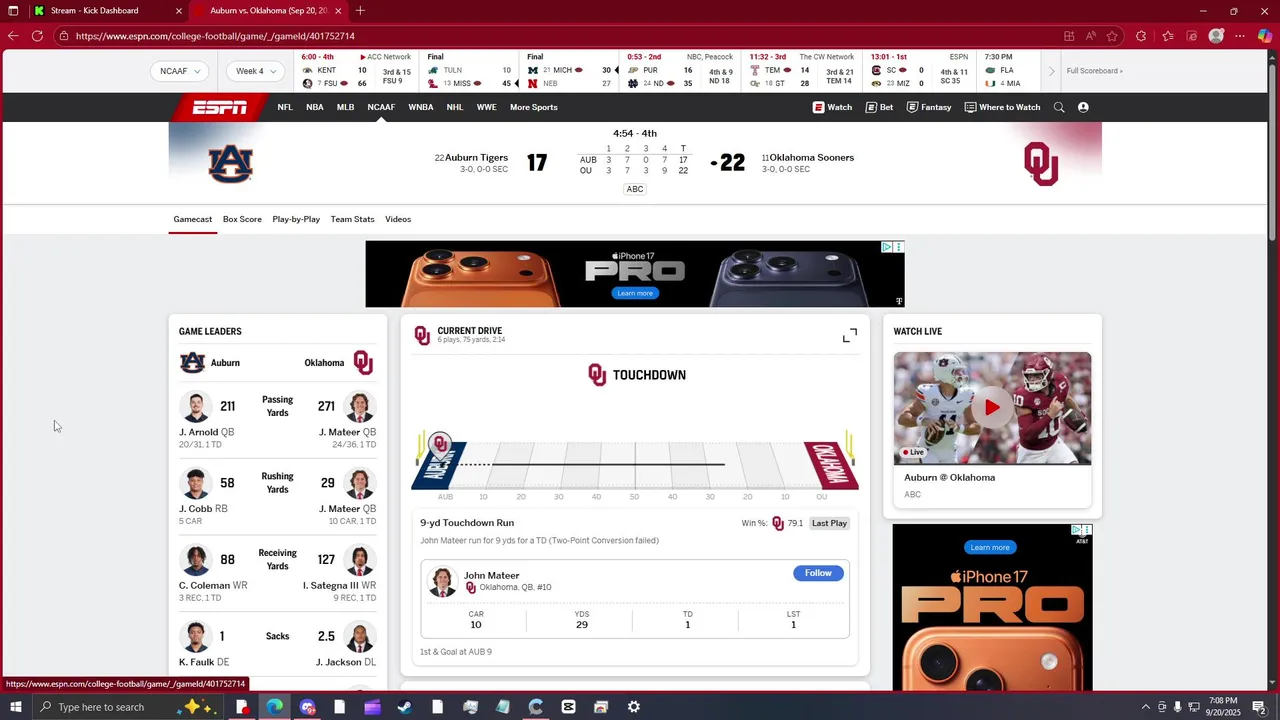Click the taskbar clock showing 7:08 PM

click(1222, 707)
